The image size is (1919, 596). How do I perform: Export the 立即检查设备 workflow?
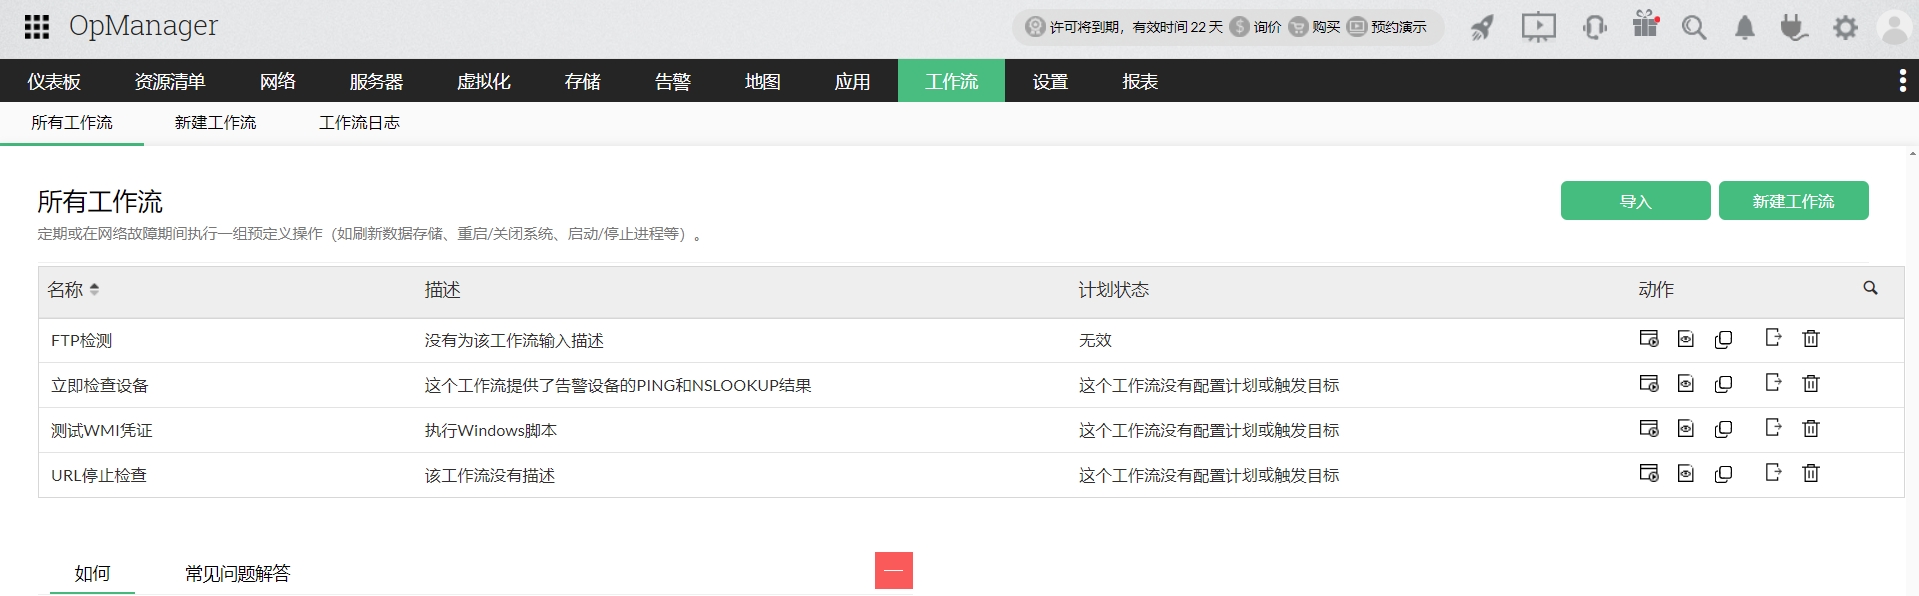pos(1773,383)
